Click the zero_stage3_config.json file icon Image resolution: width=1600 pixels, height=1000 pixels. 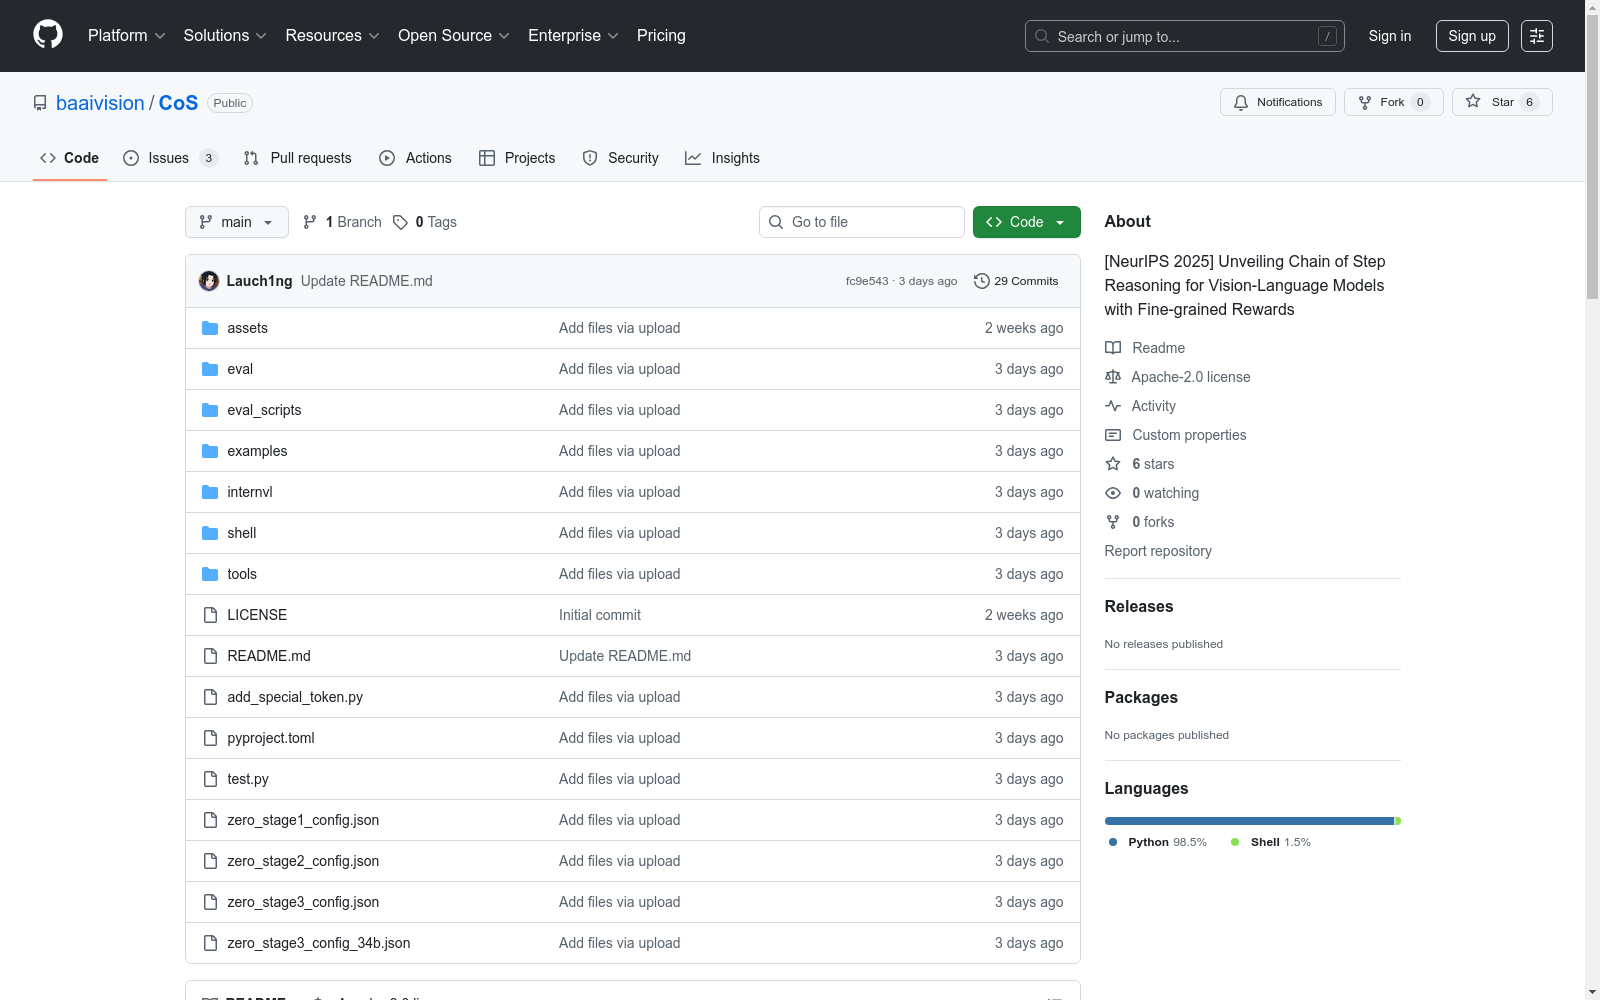point(210,902)
